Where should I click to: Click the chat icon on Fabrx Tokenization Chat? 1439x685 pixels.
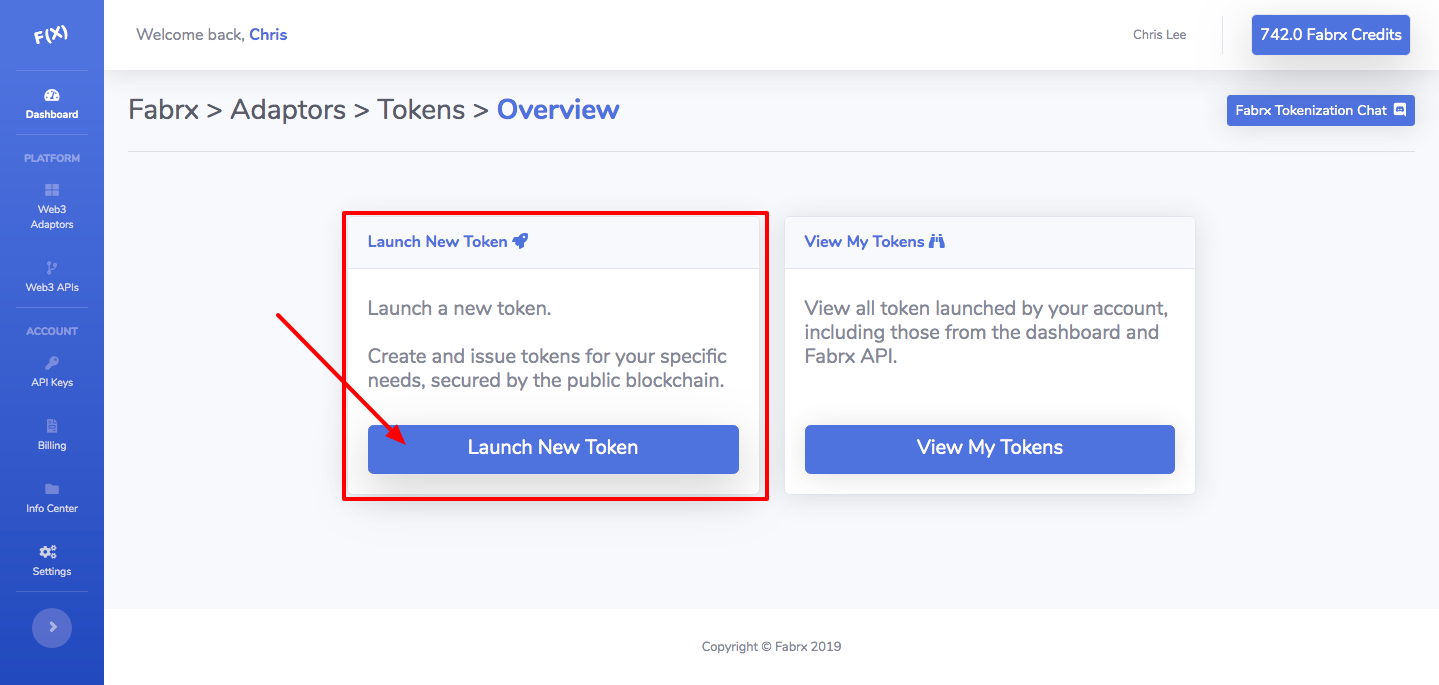point(1400,110)
